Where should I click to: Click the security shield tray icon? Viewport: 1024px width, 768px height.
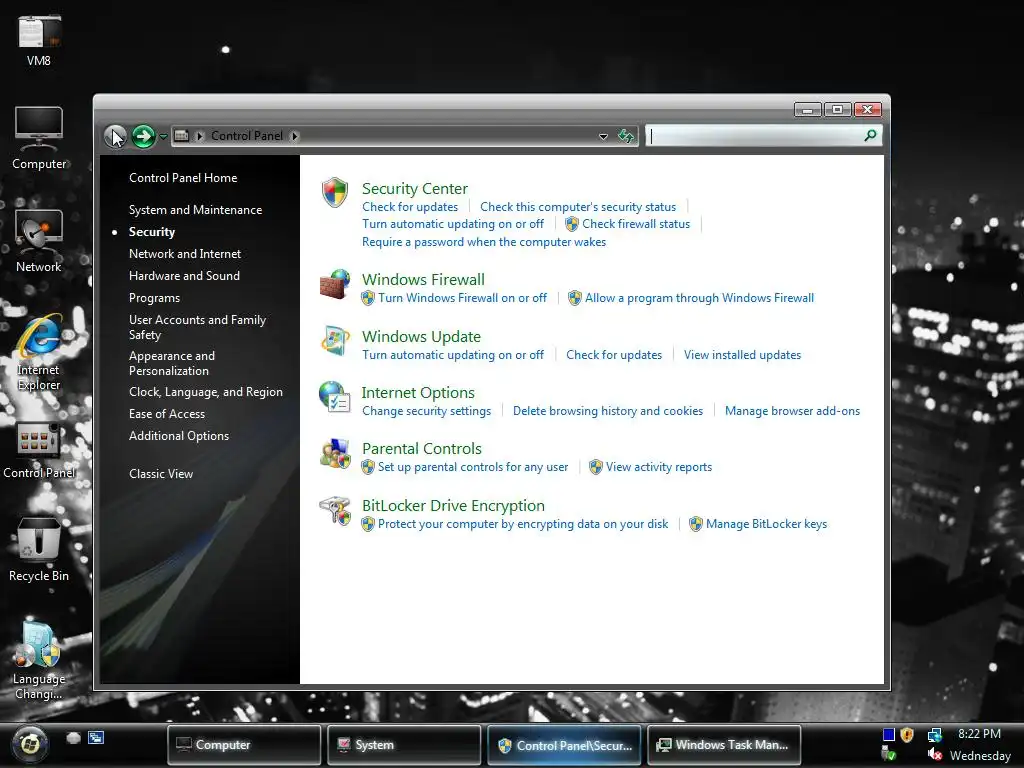906,735
